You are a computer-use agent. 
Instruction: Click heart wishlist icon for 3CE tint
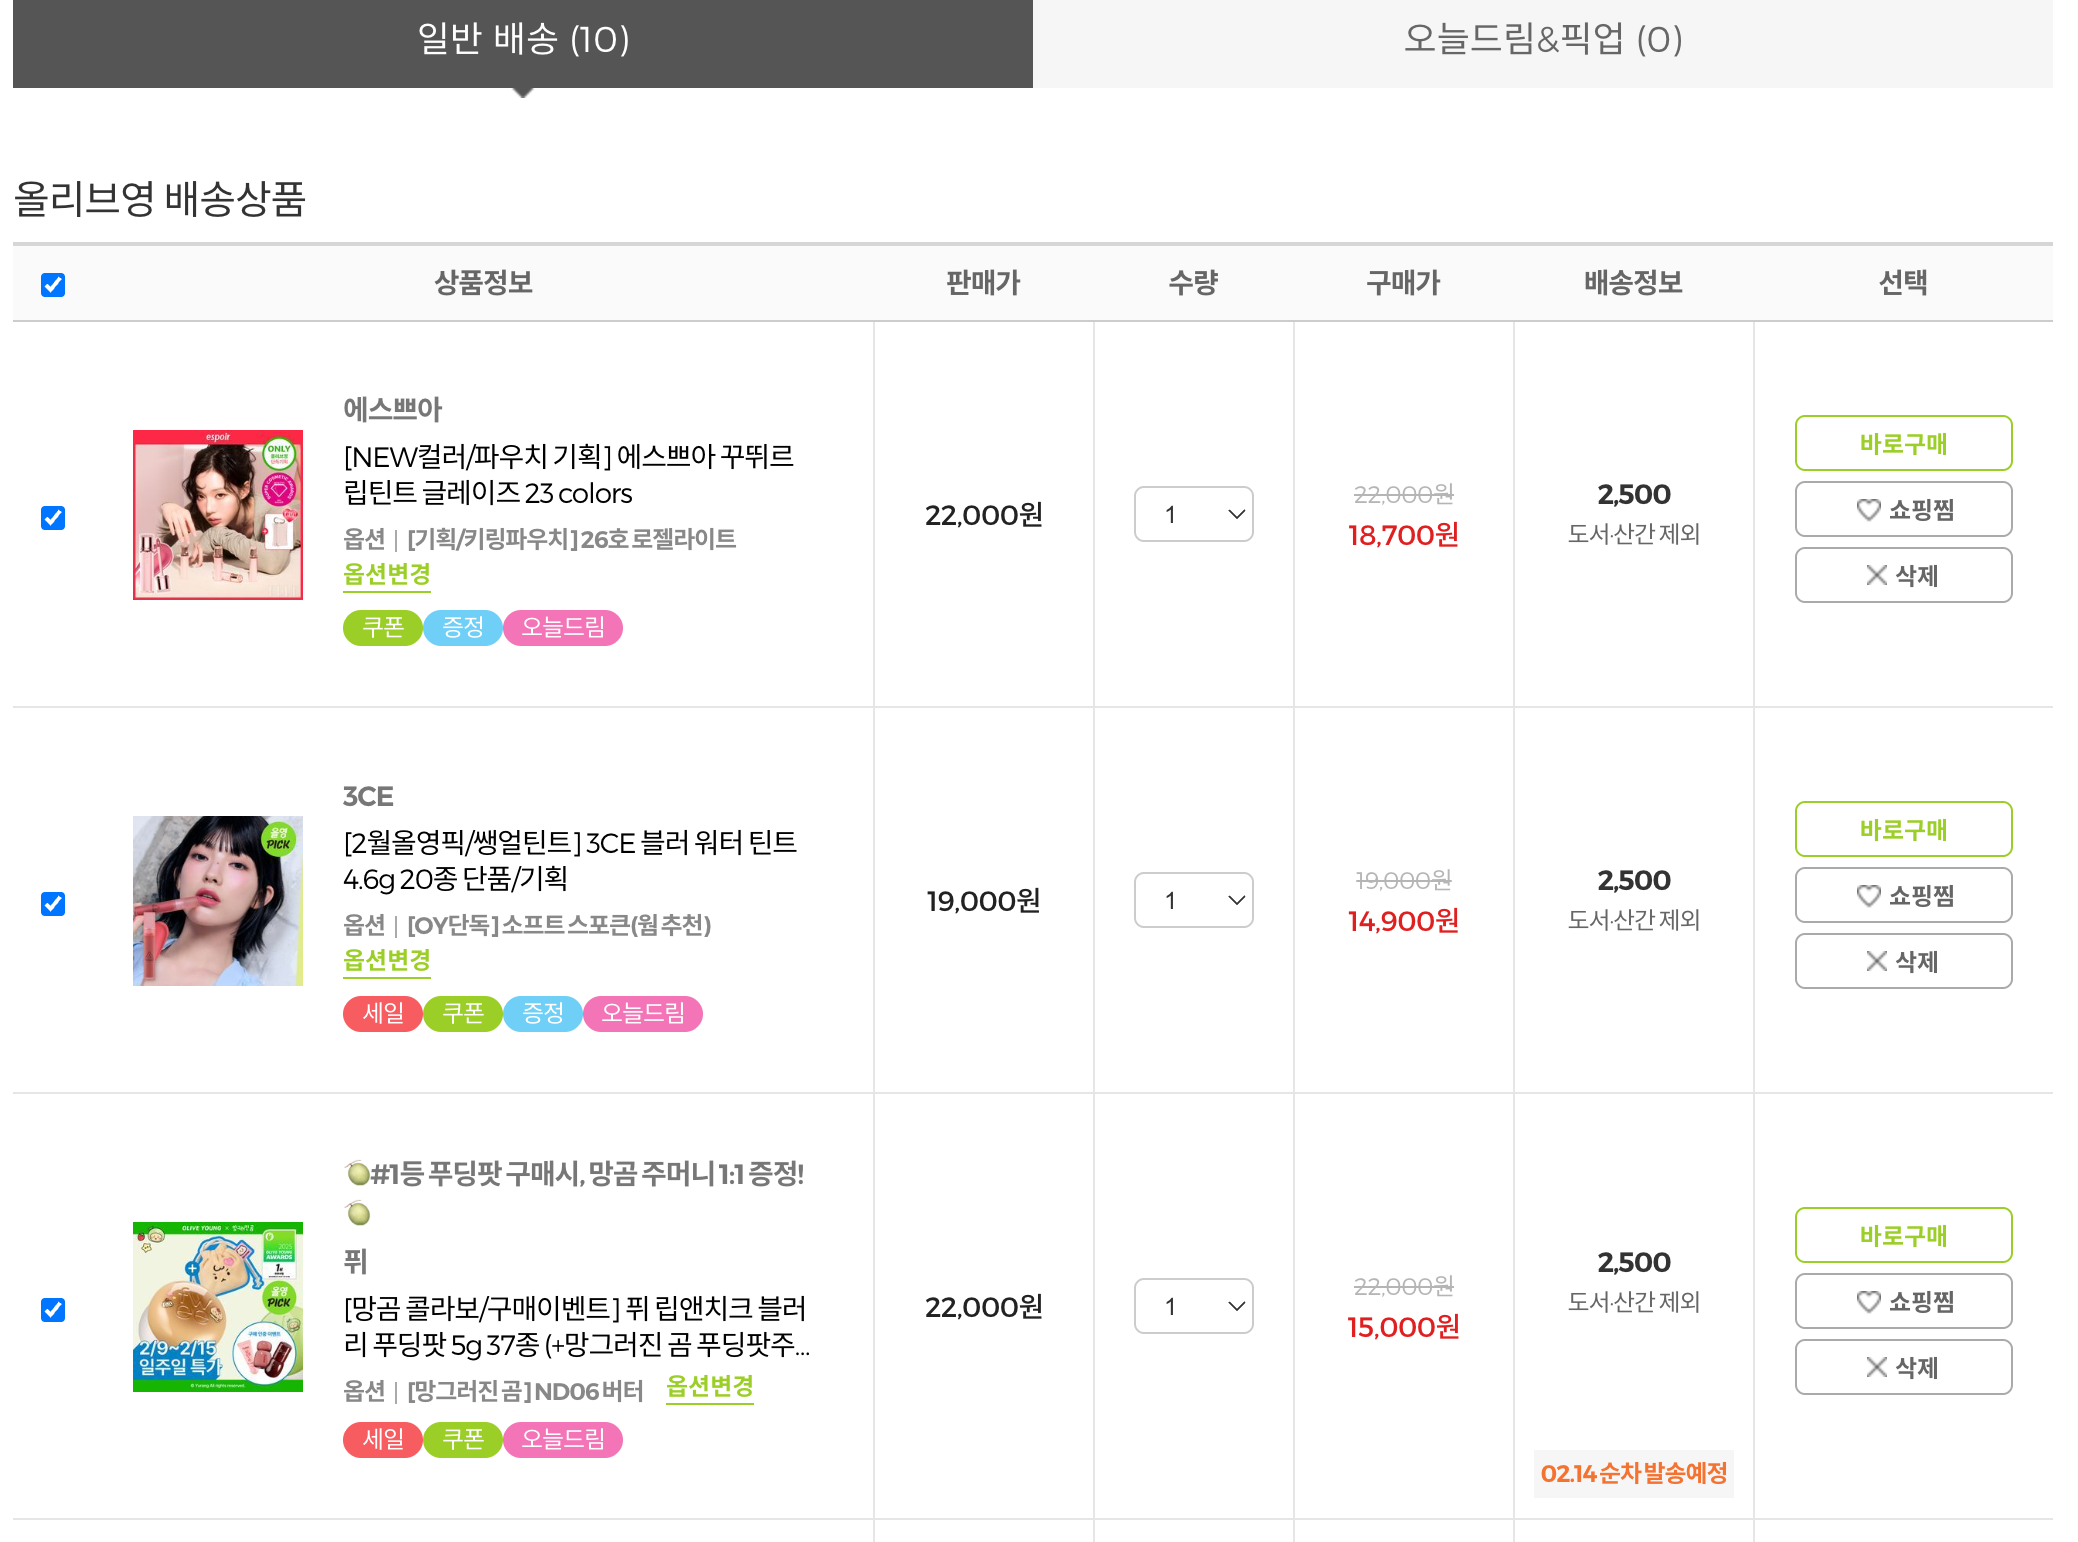(1868, 896)
